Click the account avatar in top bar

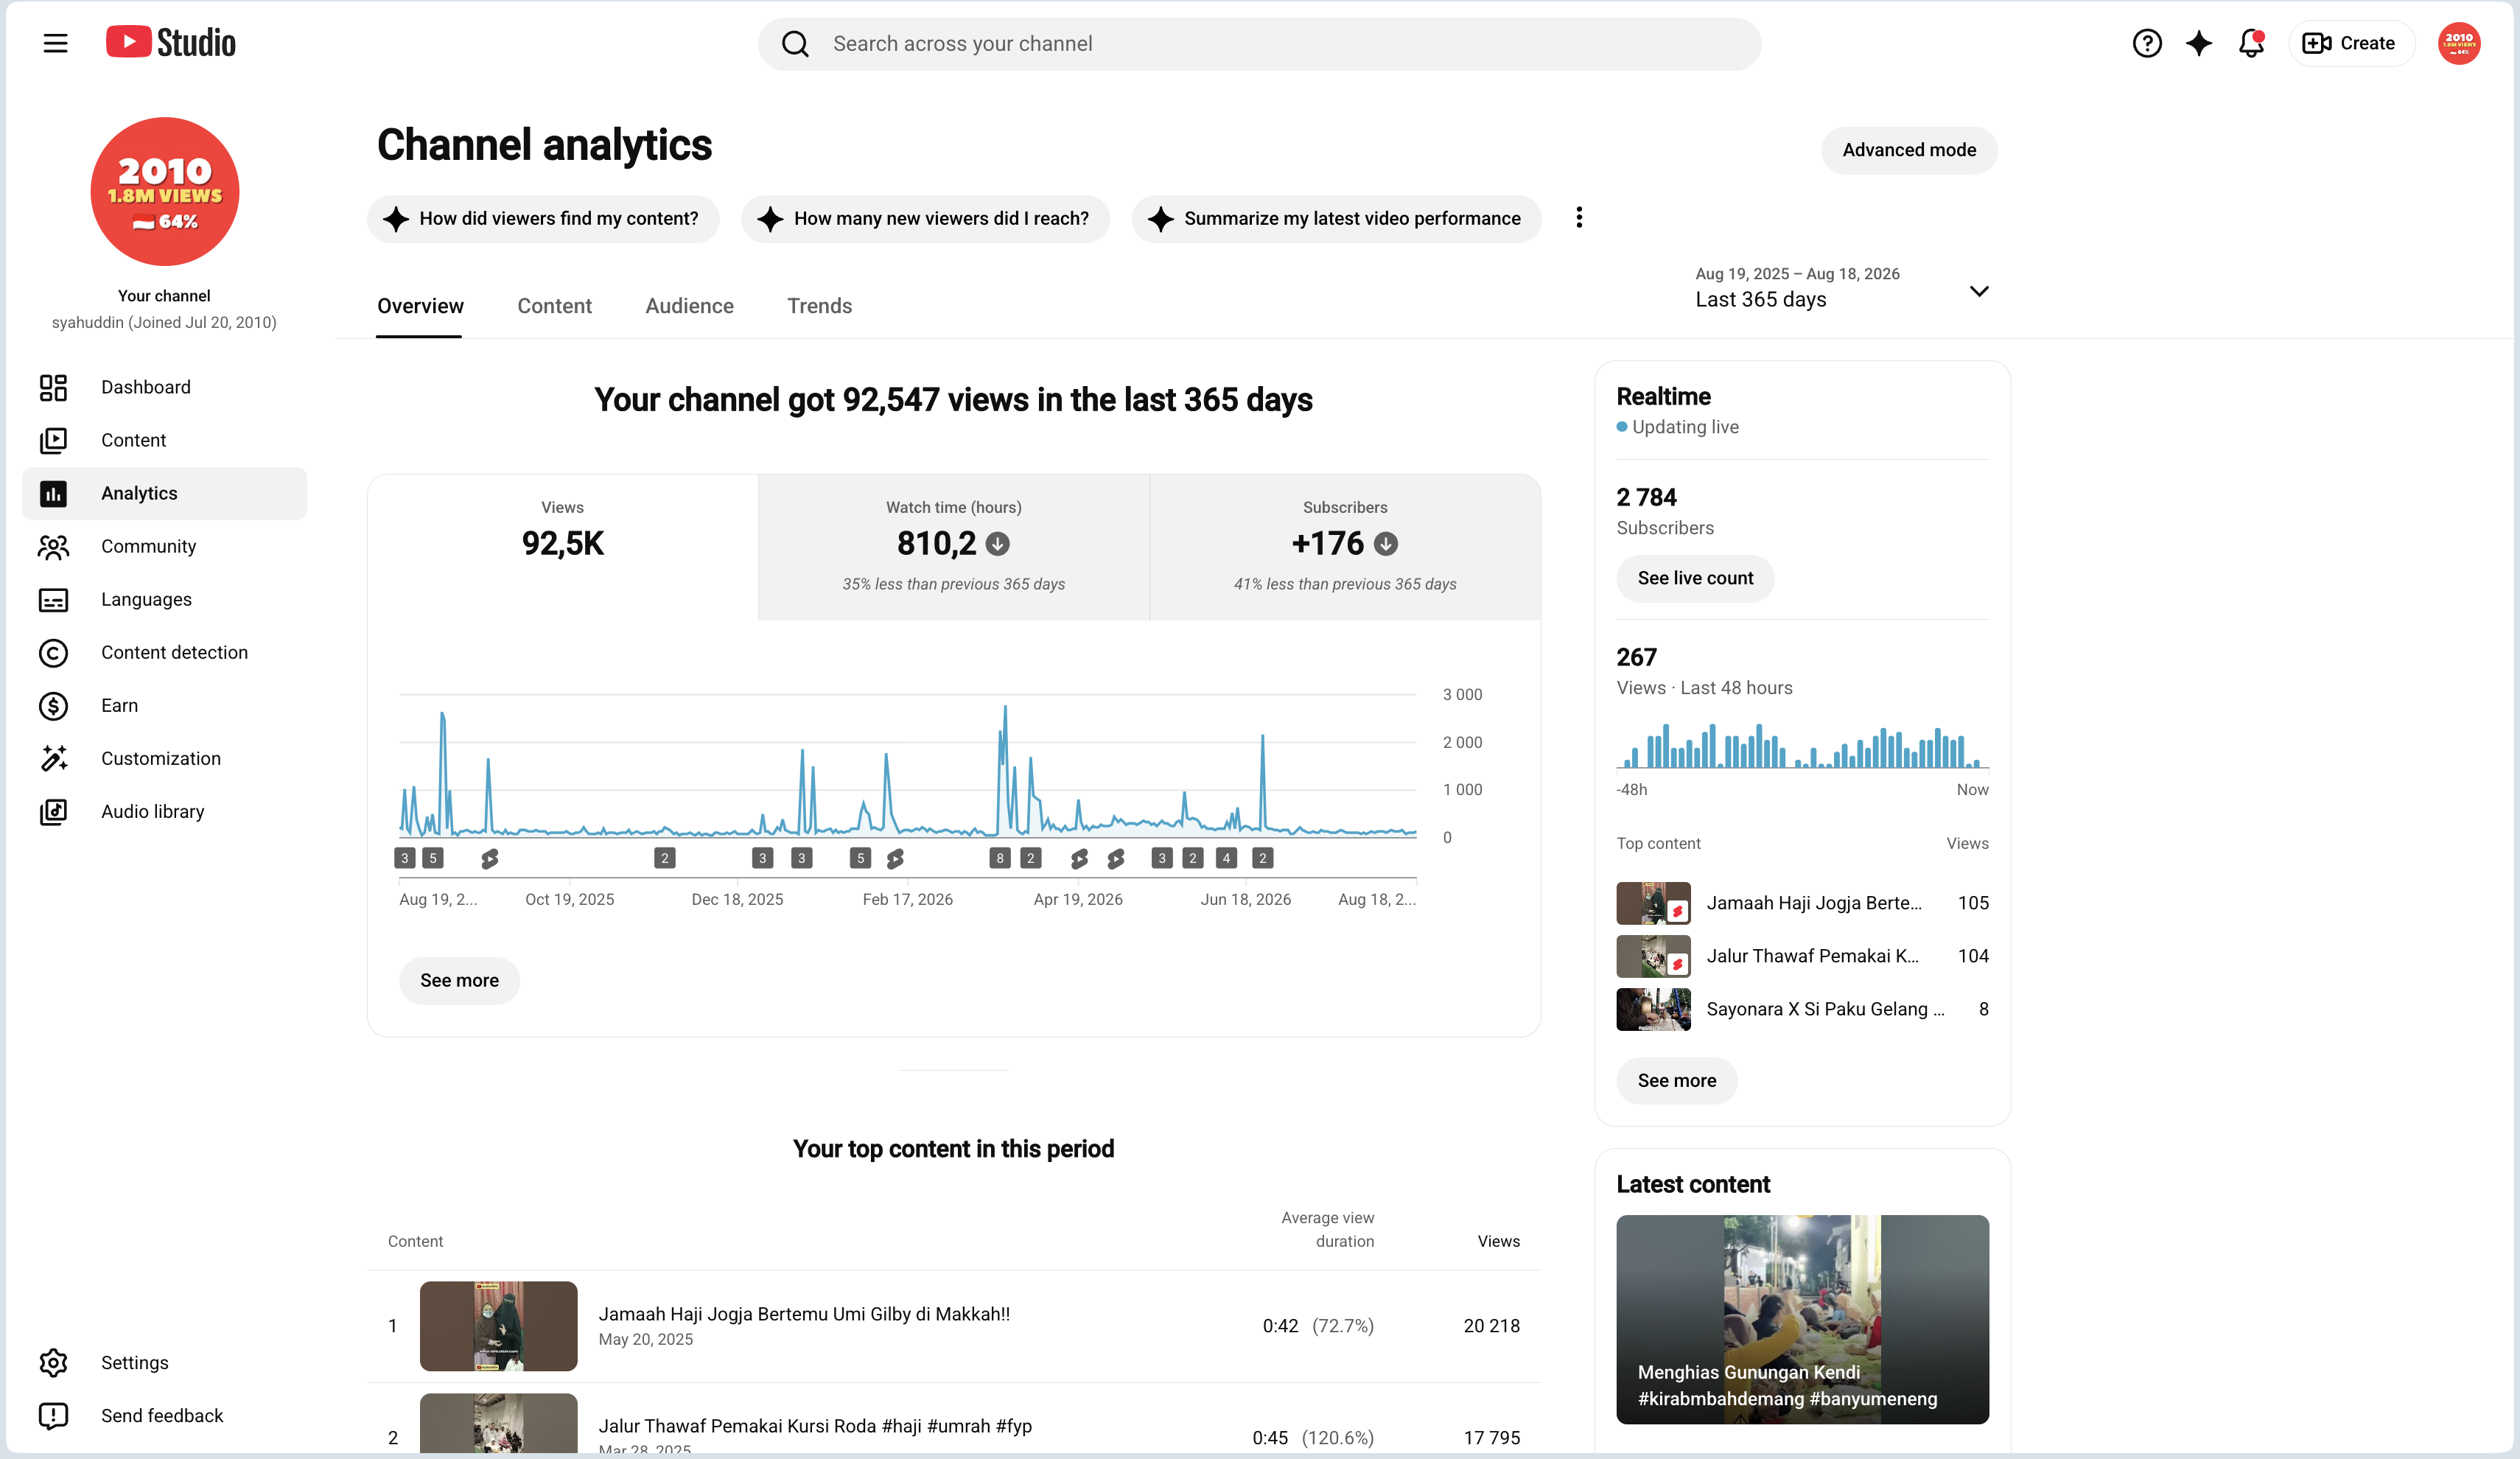pos(2458,43)
